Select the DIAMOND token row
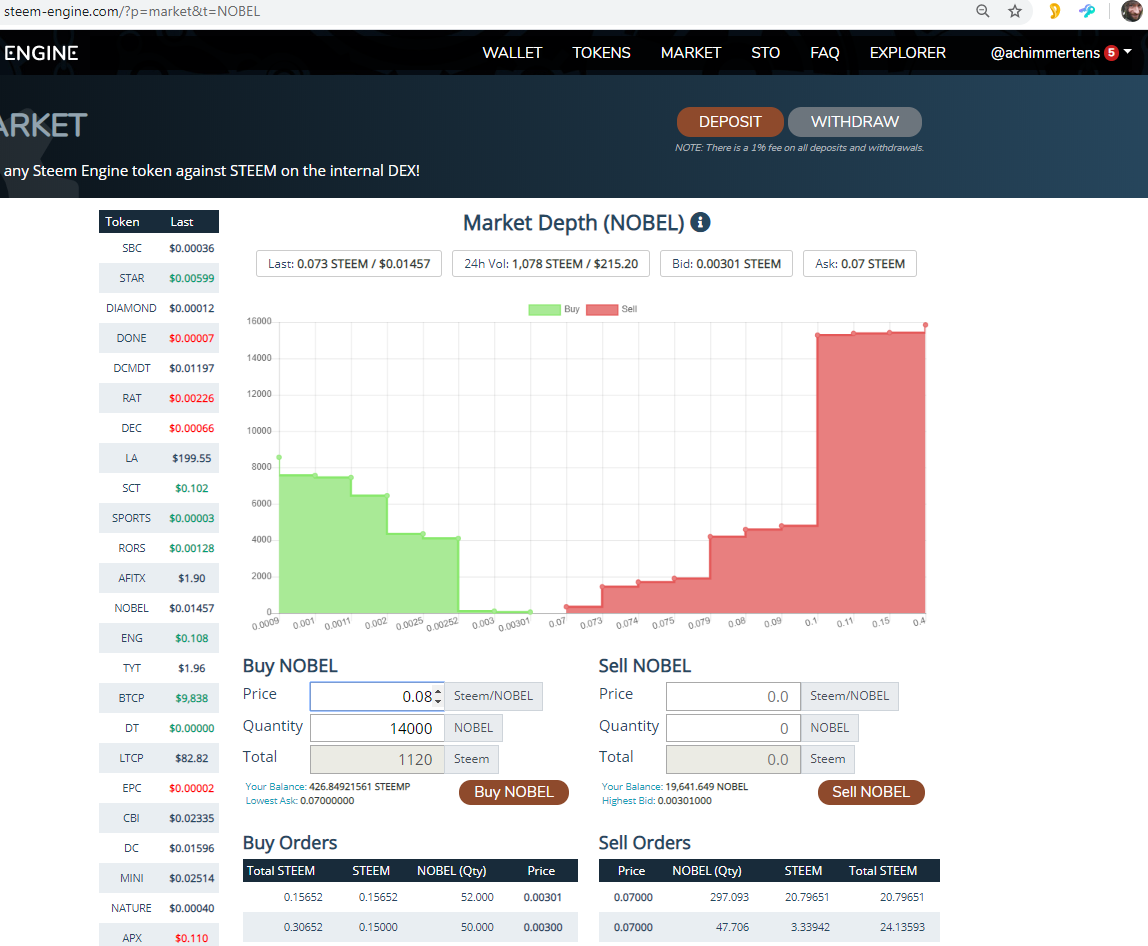Screen dimensions: 1148x946 click(x=159, y=308)
